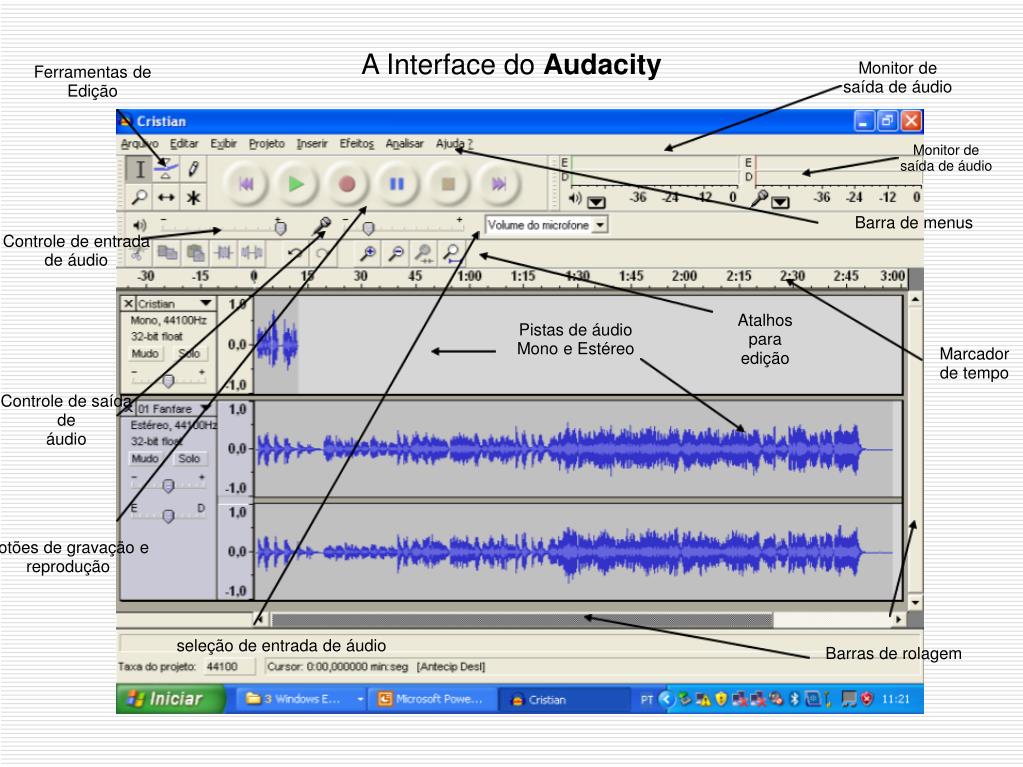1023x767 pixels.
Task: Pause playback with the blue Pause button
Action: pos(397,185)
